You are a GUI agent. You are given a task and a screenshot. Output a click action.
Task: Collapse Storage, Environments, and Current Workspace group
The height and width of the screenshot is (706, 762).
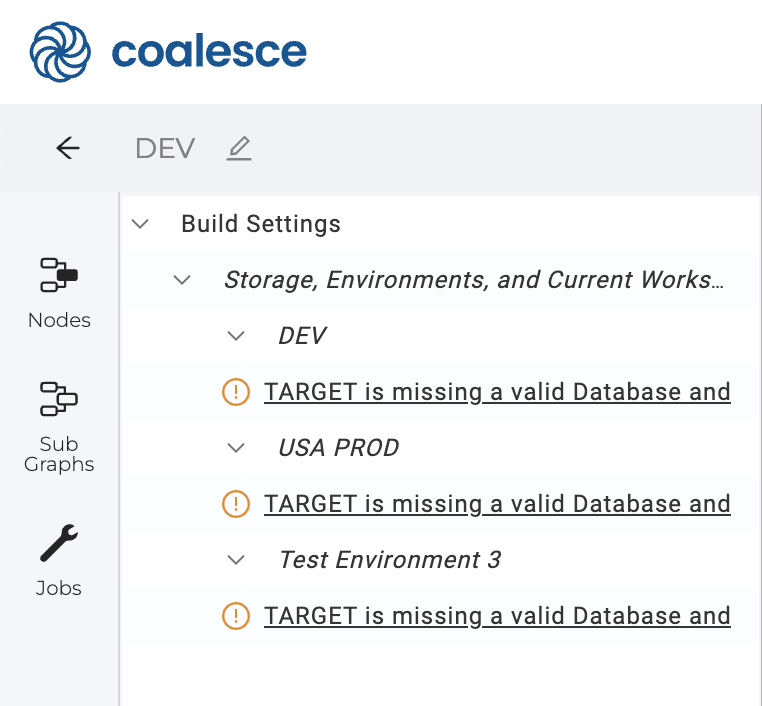tap(182, 280)
